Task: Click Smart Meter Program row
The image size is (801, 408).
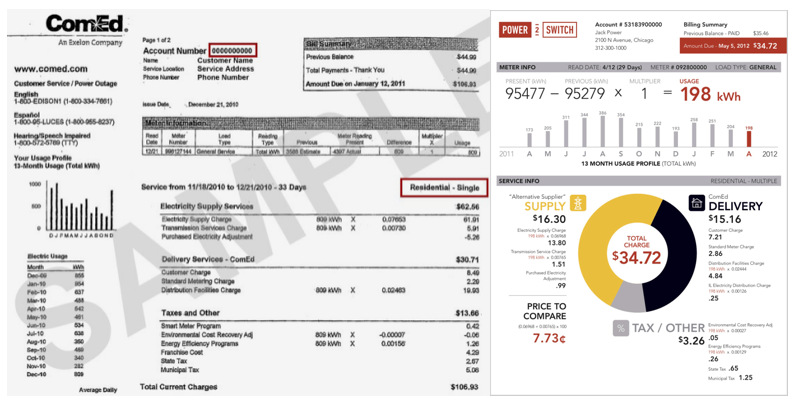Action: pos(320,326)
